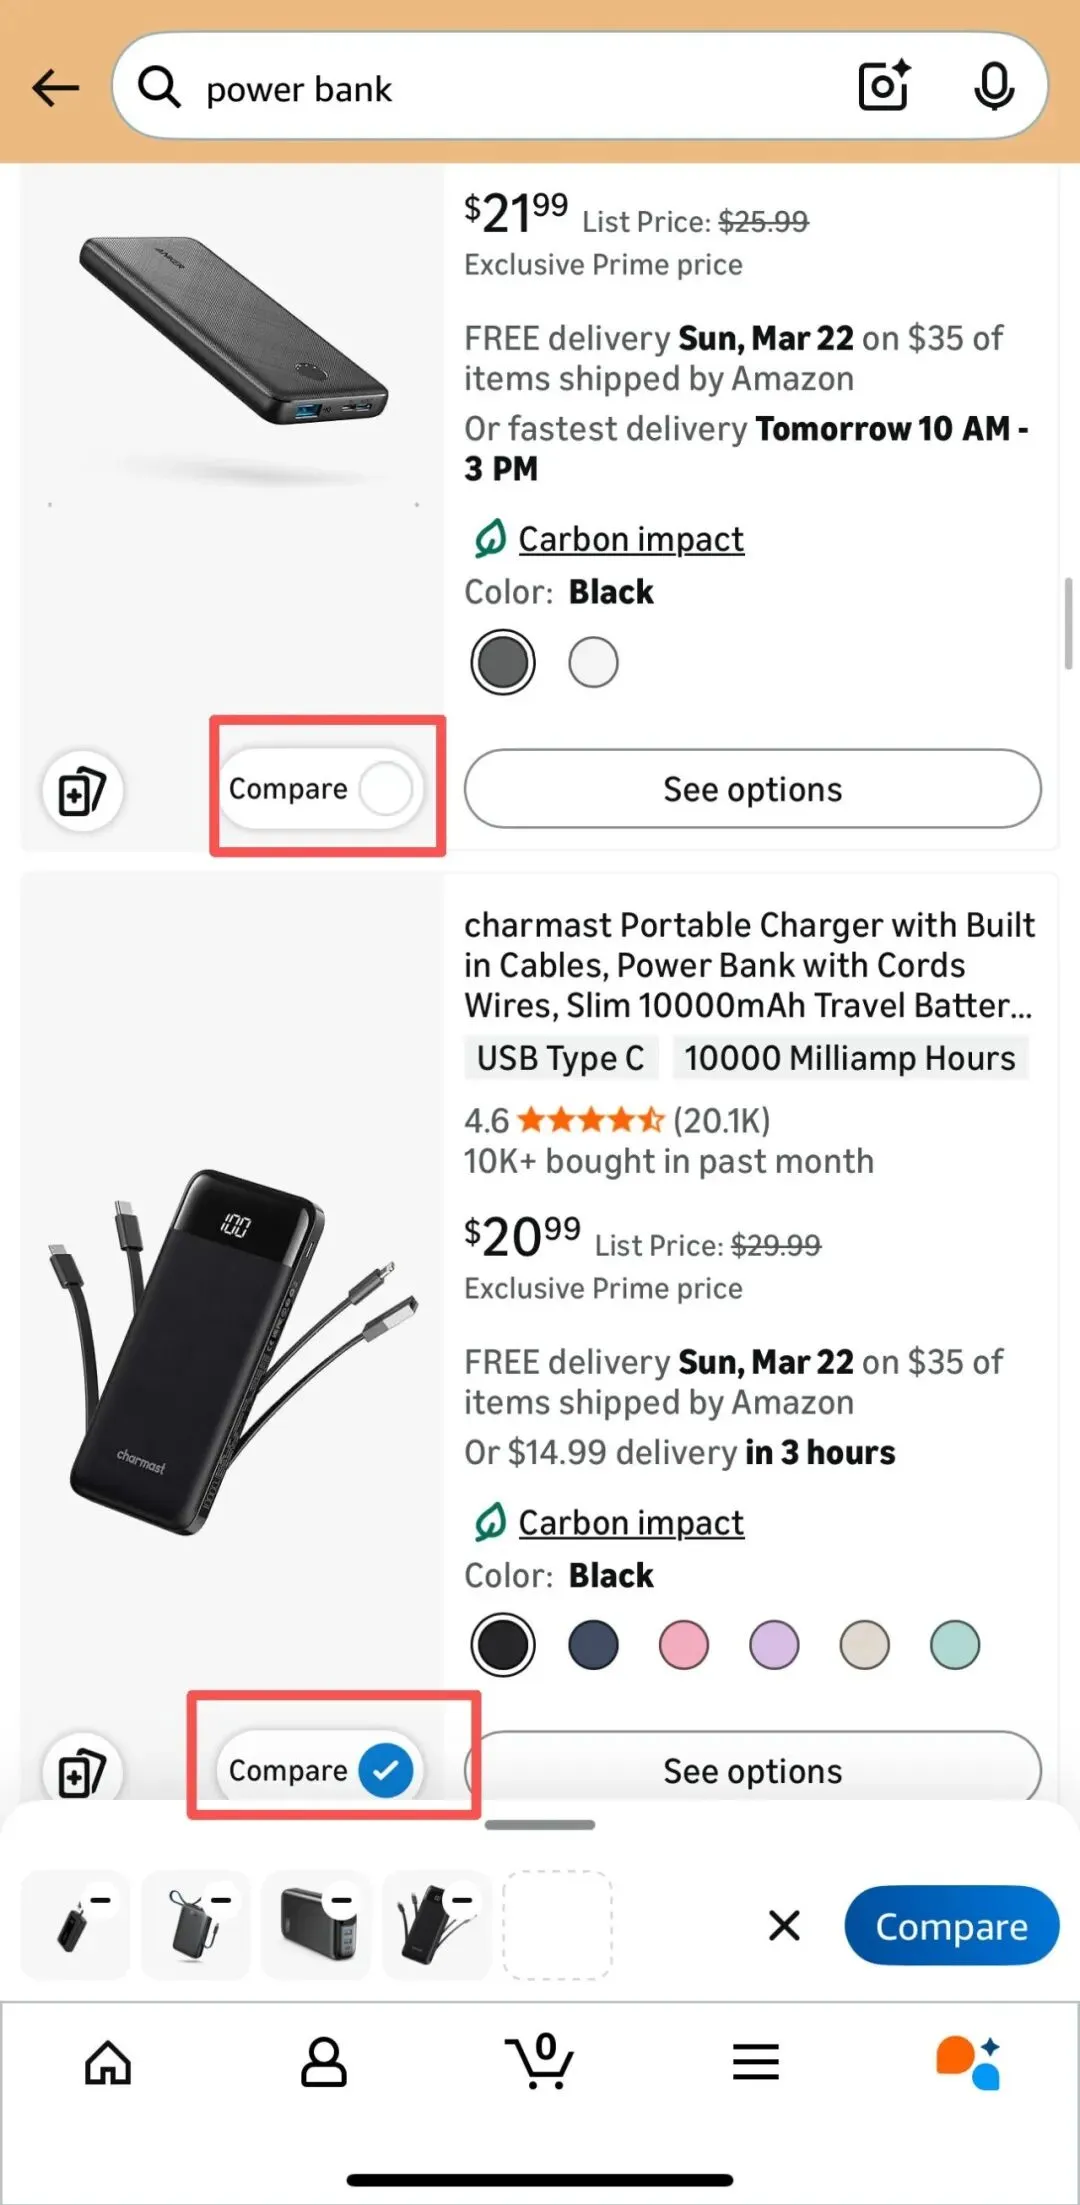This screenshot has width=1080, height=2205.
Task: Expand the compare tray drag handle
Action: 540,1825
